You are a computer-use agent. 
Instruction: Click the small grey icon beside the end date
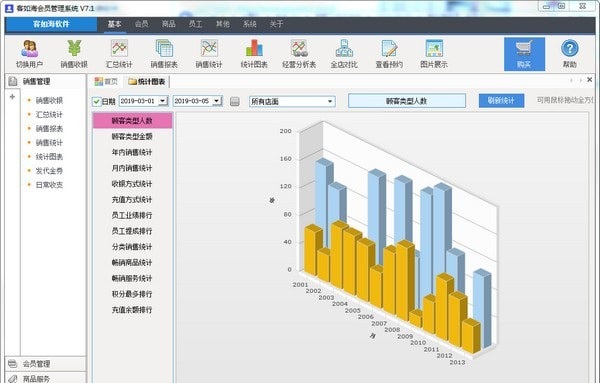point(235,101)
